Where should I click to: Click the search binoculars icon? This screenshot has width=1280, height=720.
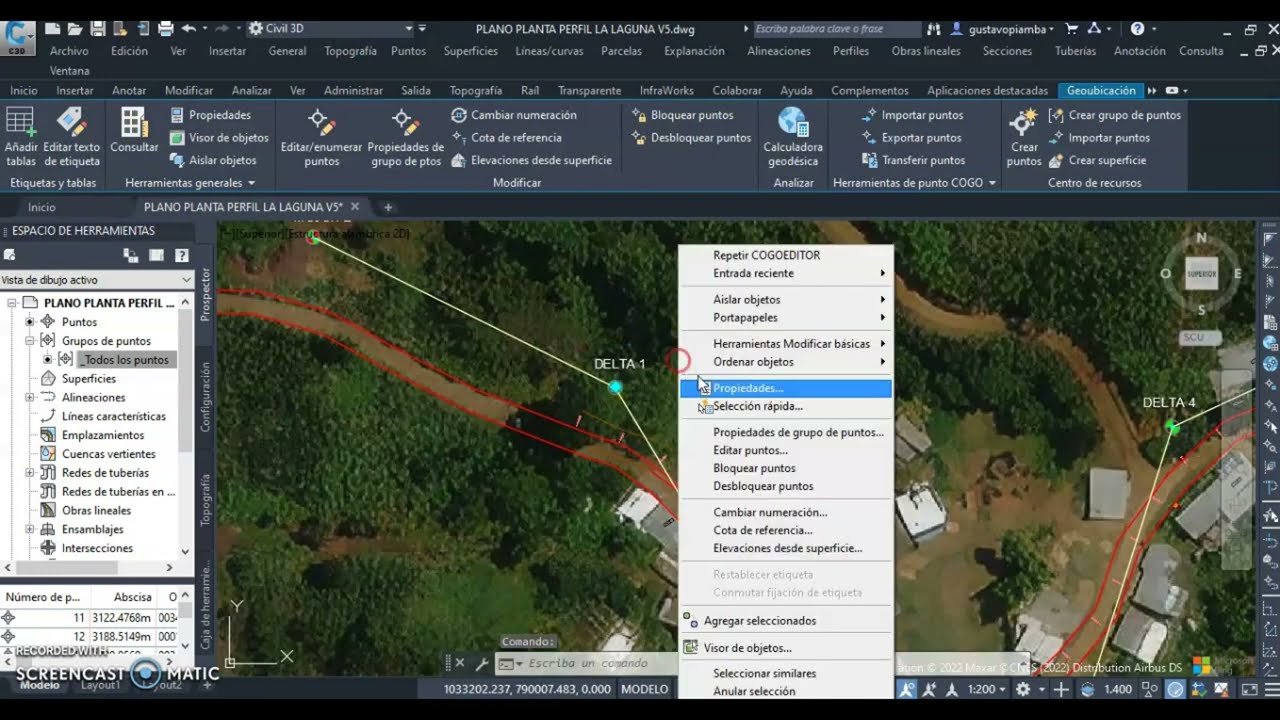pos(934,29)
